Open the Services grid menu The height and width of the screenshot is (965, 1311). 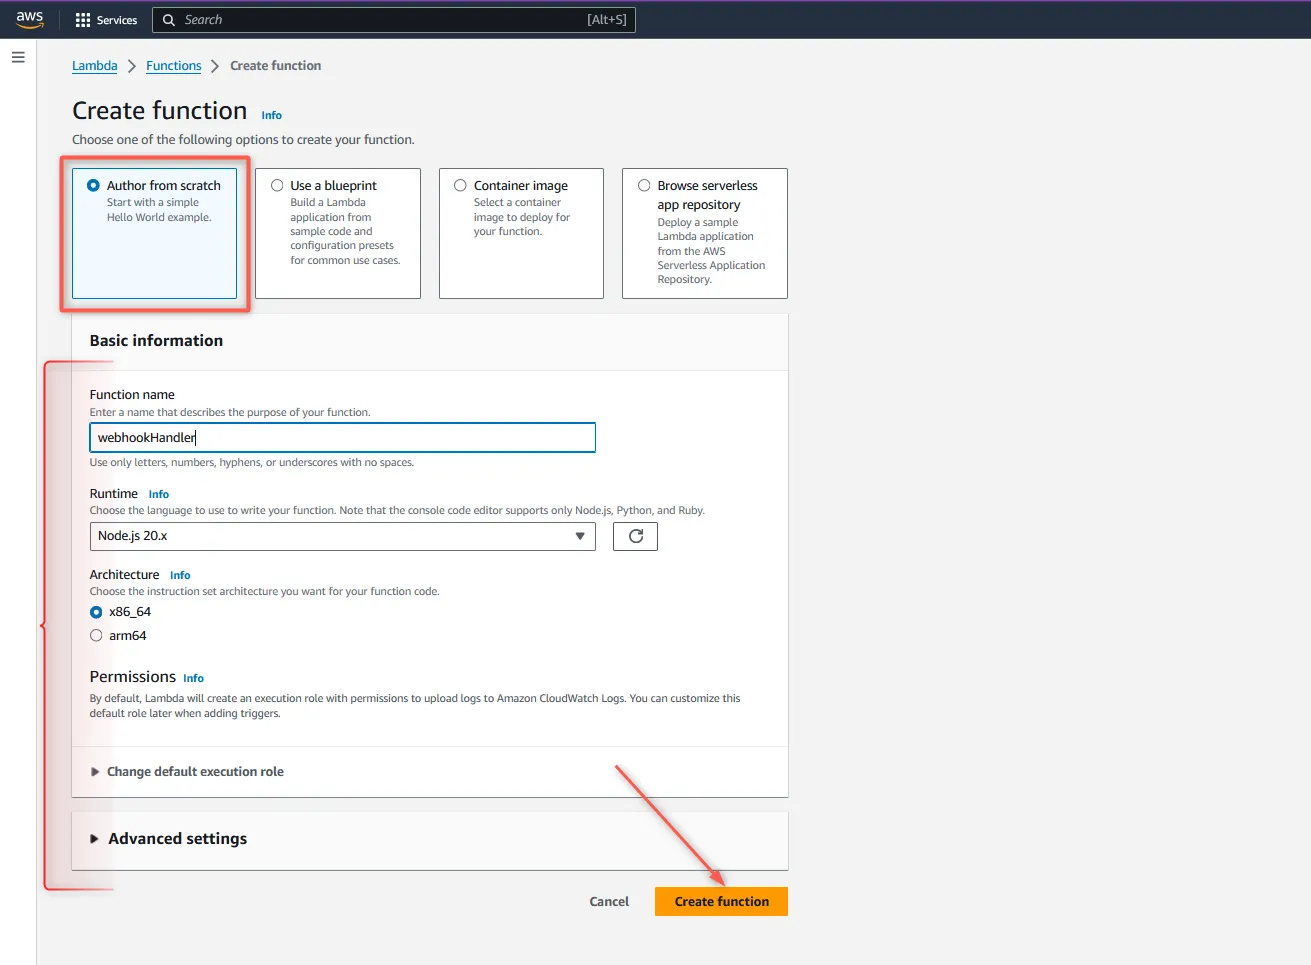click(x=83, y=20)
